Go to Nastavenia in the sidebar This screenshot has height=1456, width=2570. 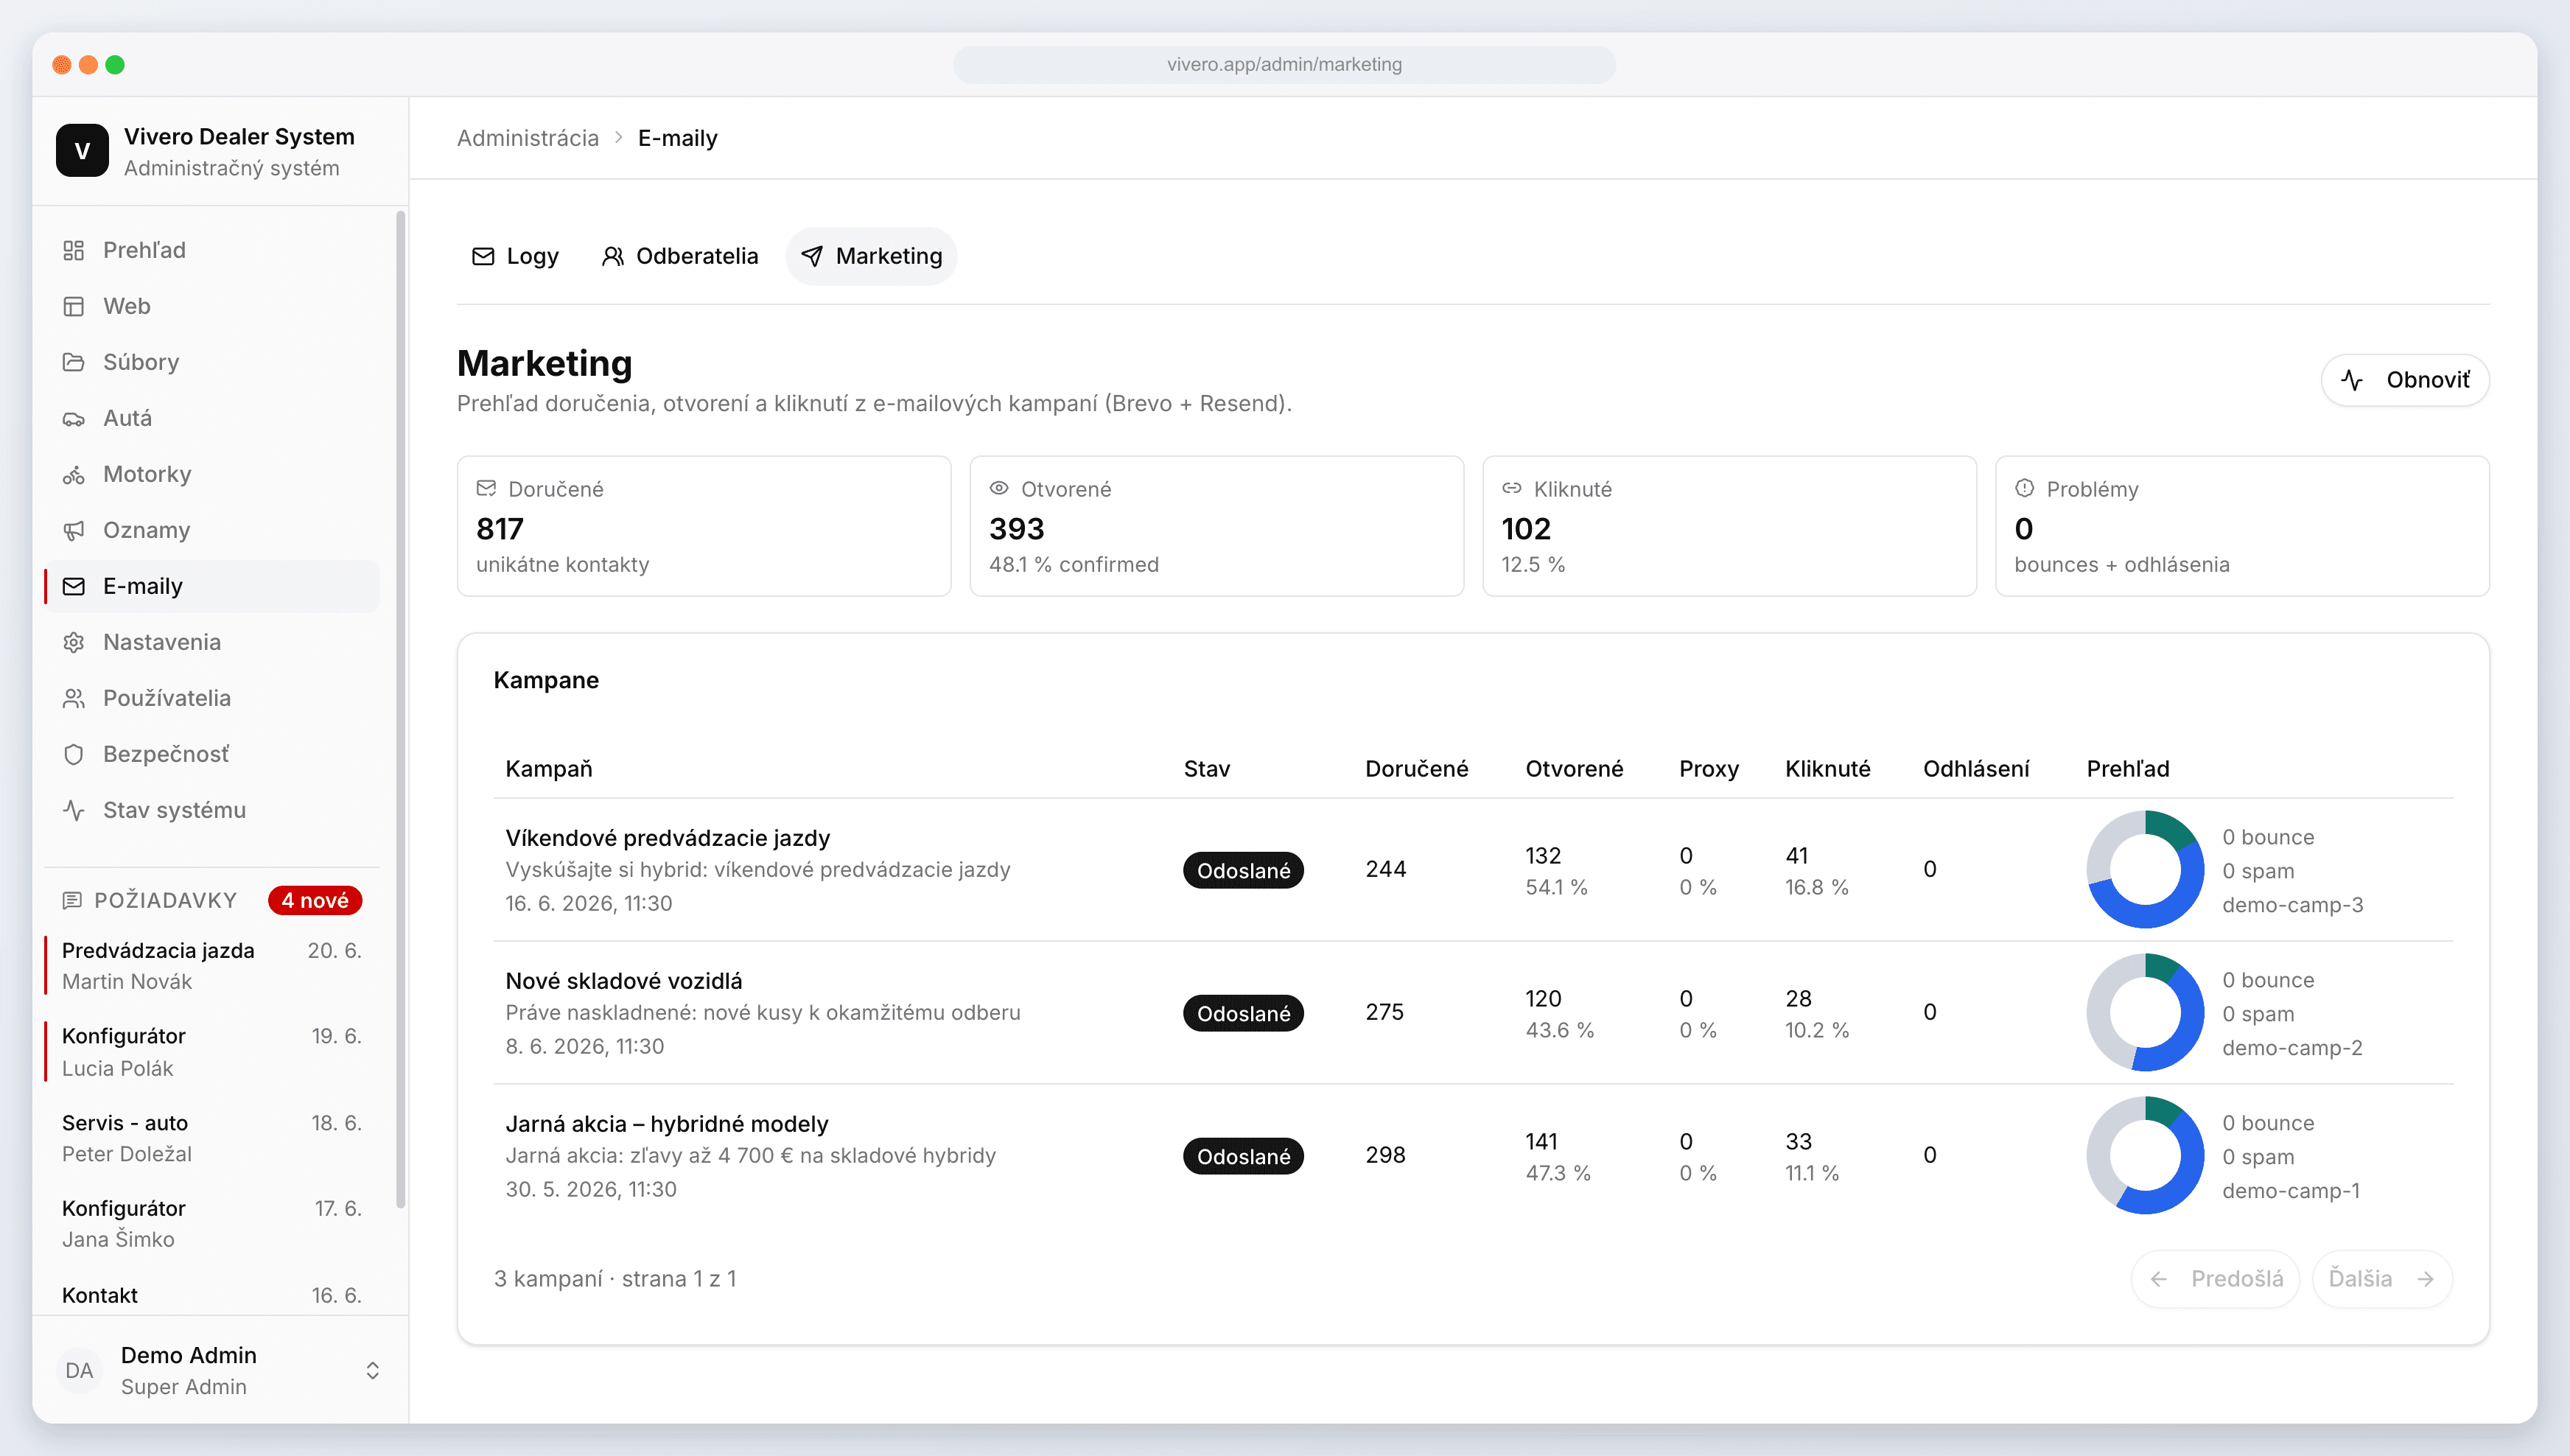[212, 642]
